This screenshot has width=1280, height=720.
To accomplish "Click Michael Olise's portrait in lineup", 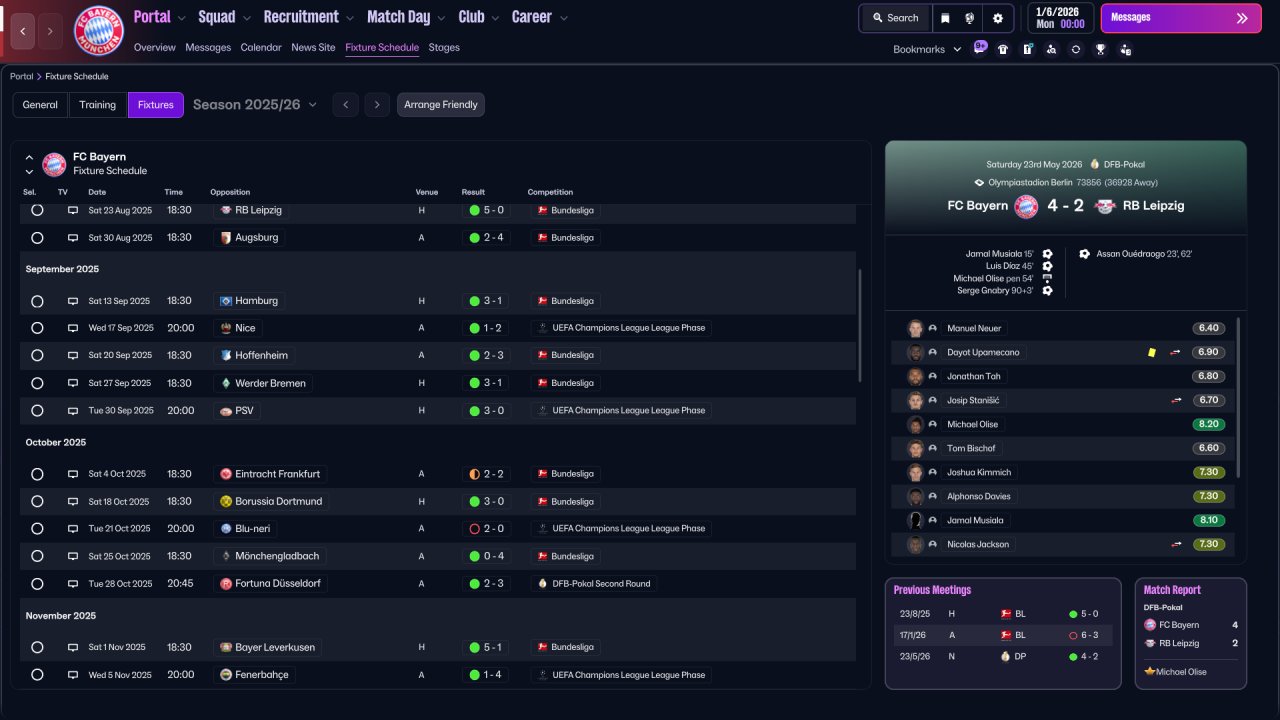I will pyautogui.click(x=915, y=425).
